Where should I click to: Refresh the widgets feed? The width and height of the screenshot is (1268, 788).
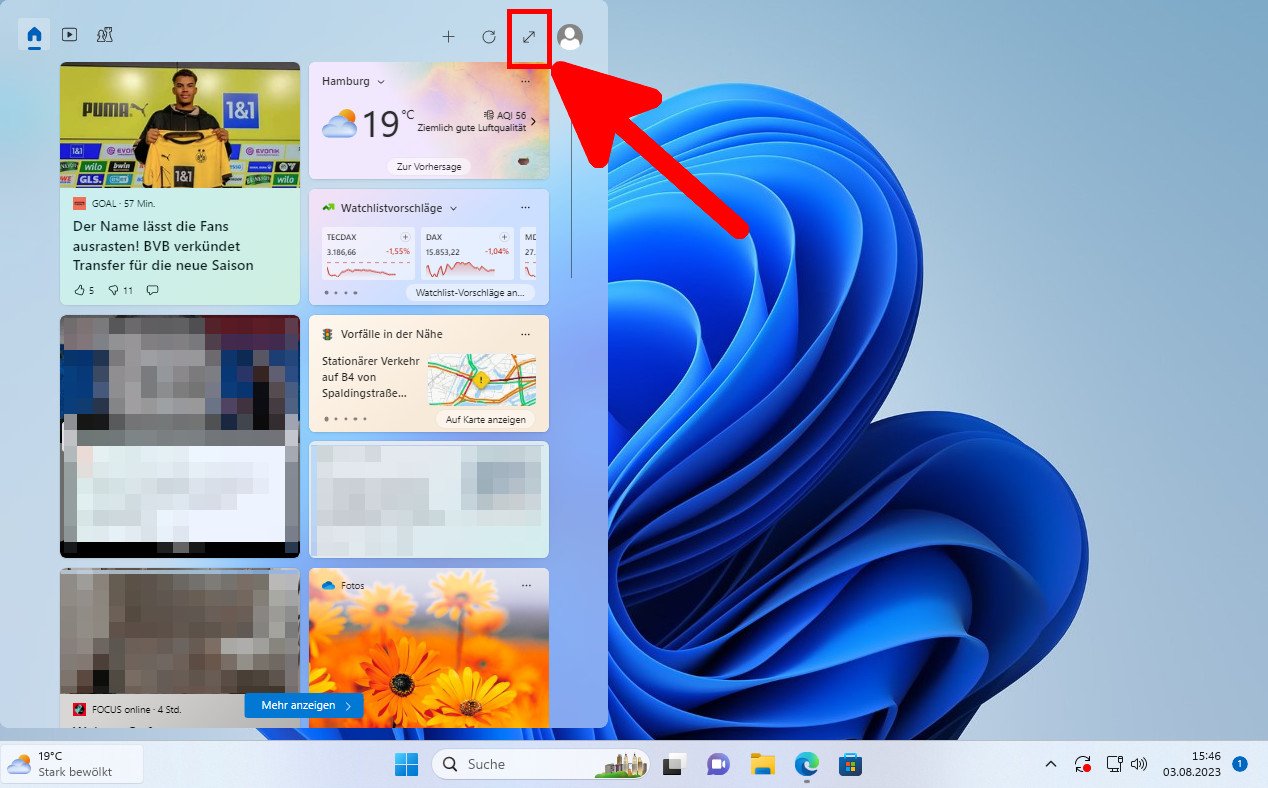coord(489,37)
